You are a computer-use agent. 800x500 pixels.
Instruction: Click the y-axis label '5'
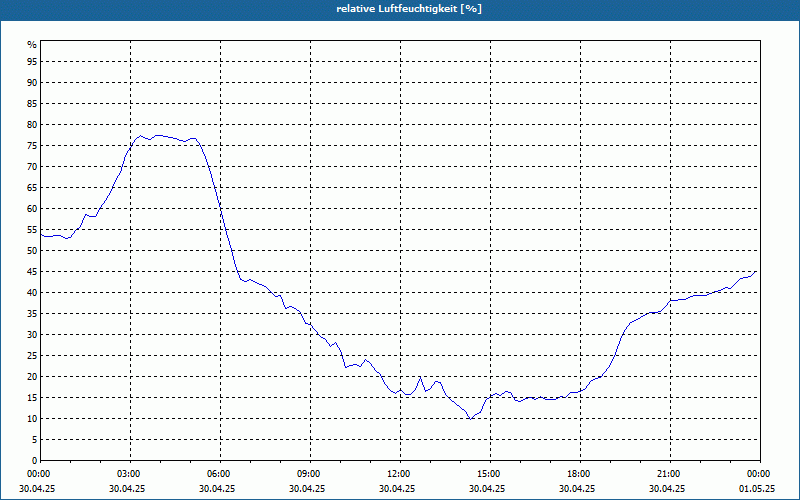click(35, 440)
